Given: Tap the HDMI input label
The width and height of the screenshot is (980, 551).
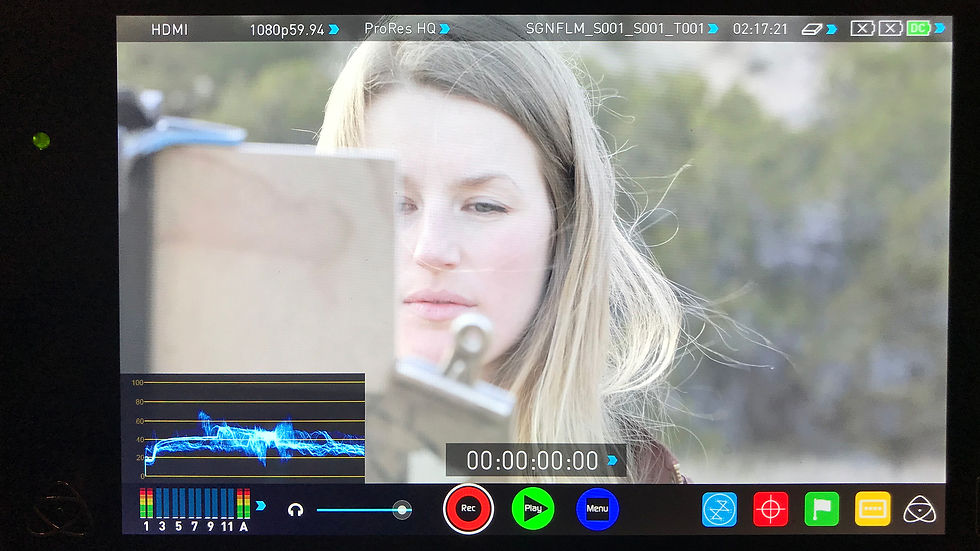Looking at the screenshot, I should [169, 30].
